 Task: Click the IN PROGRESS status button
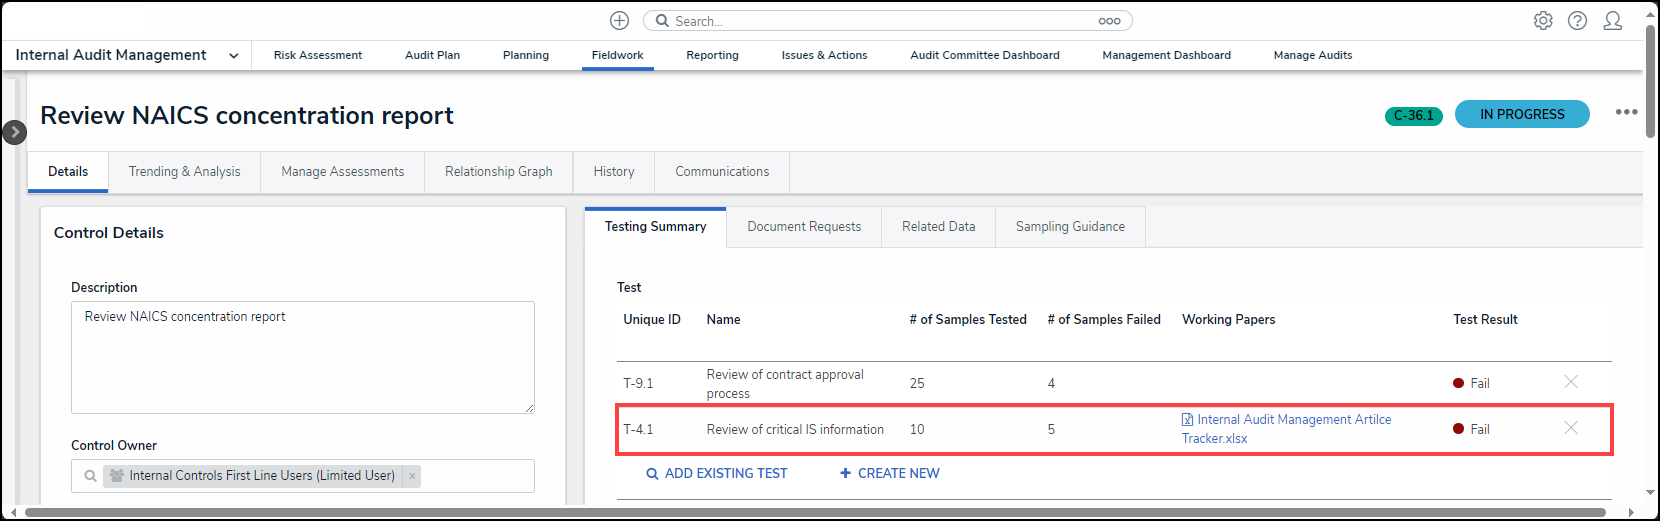pyautogui.click(x=1521, y=115)
